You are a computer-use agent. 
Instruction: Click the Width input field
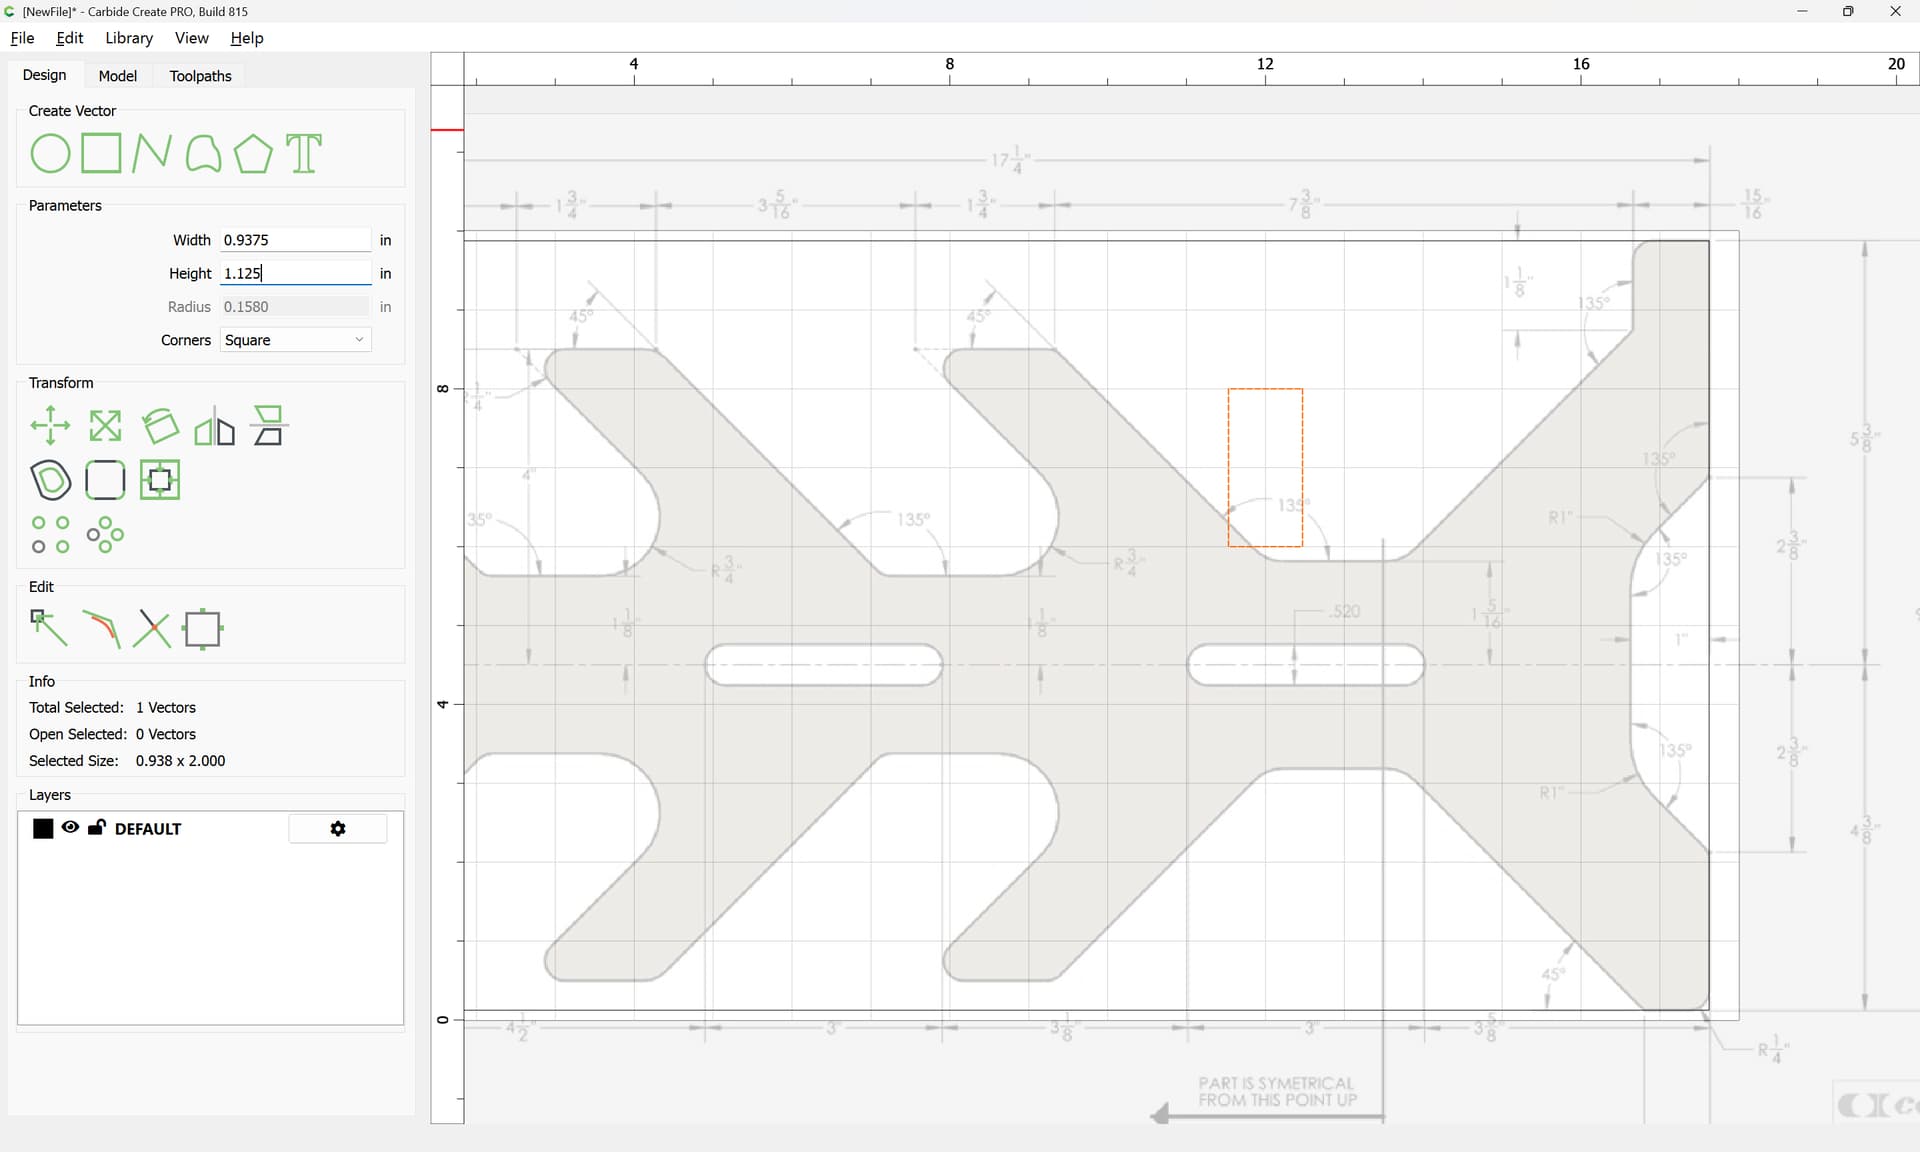coord(296,240)
